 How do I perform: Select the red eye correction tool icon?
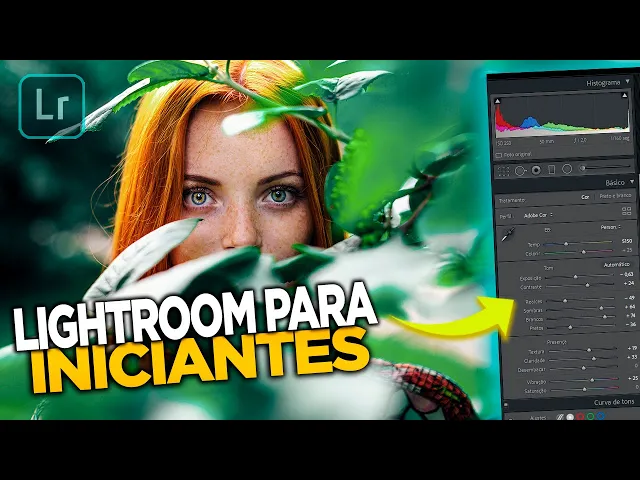pyautogui.click(x=536, y=170)
